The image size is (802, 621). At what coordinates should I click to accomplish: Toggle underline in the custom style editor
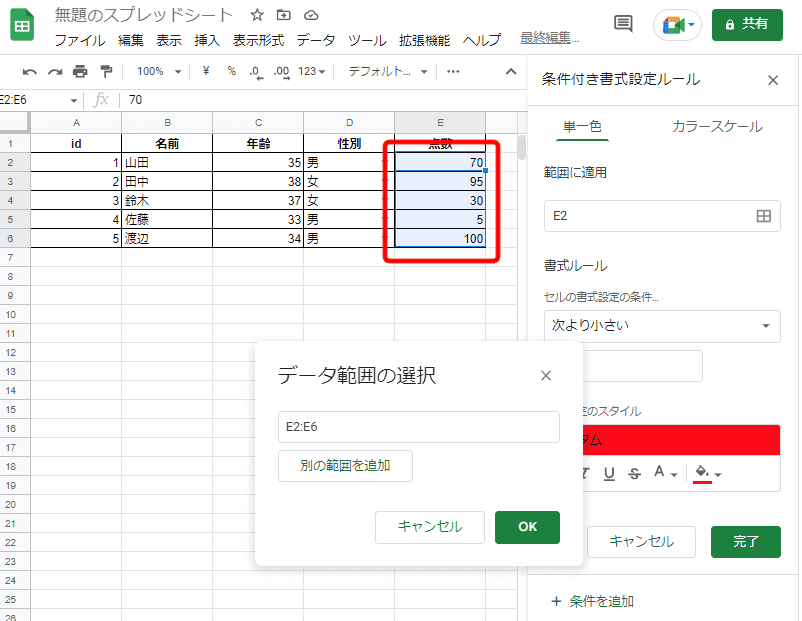(x=608, y=472)
